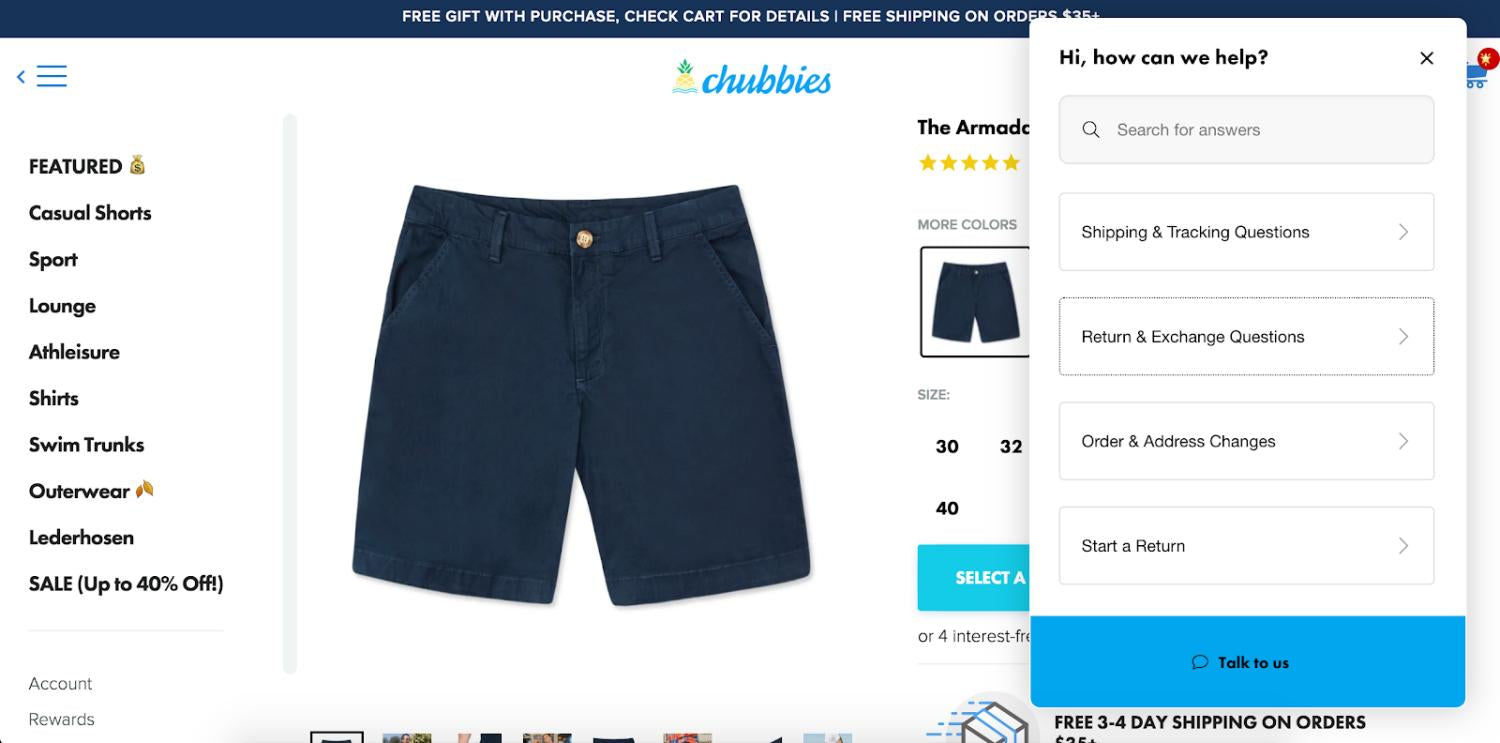Close the help widget panel
The height and width of the screenshot is (743, 1500).
click(x=1427, y=58)
